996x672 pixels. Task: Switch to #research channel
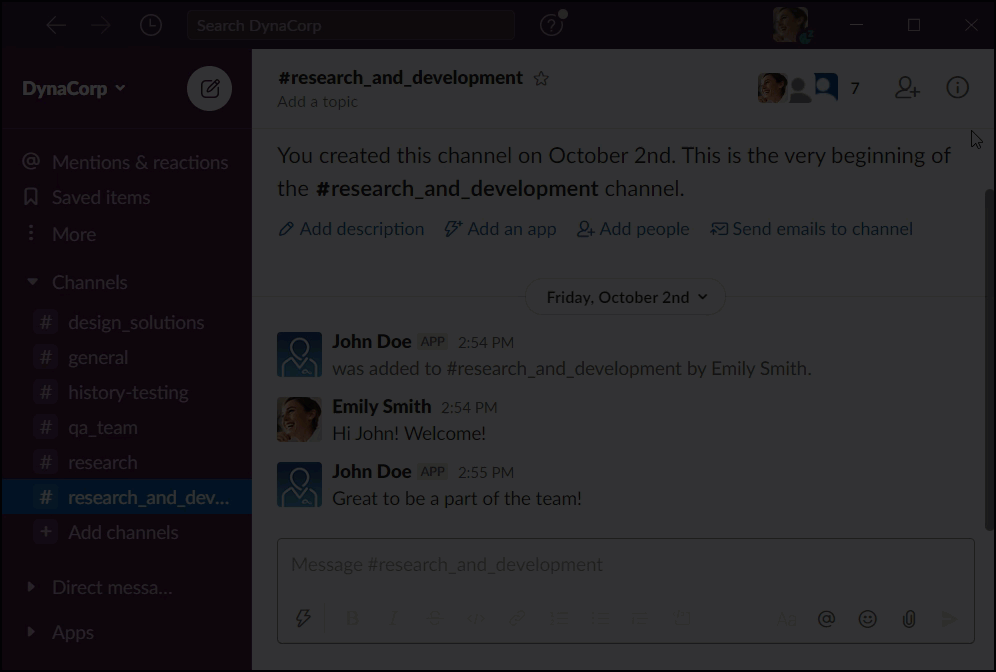[x=126, y=462]
